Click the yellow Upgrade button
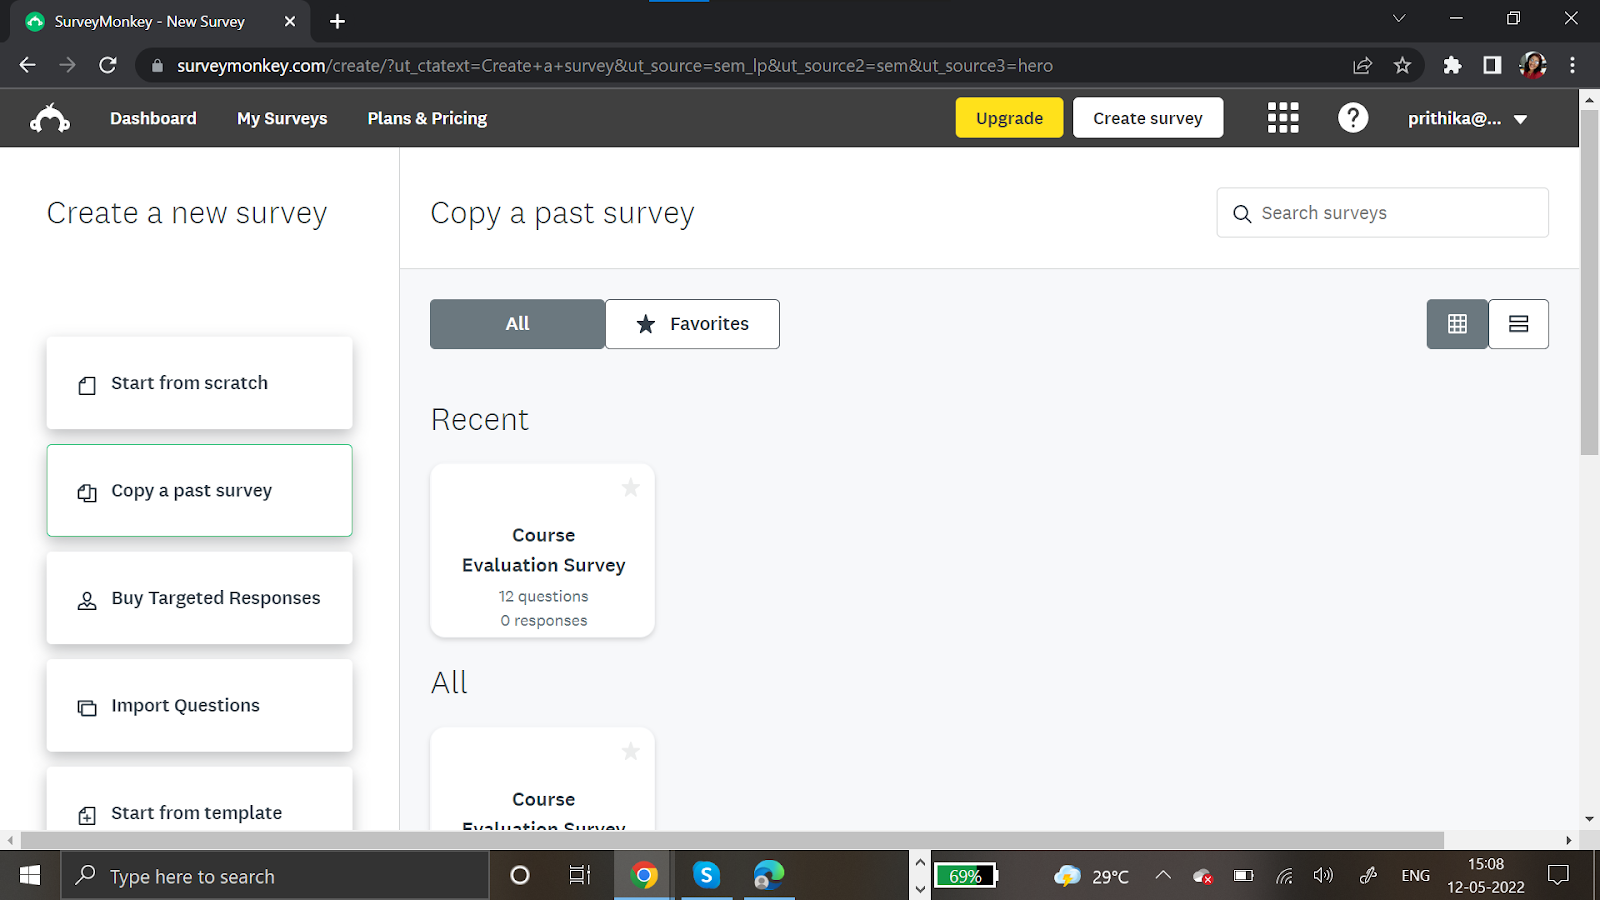 point(1009,118)
